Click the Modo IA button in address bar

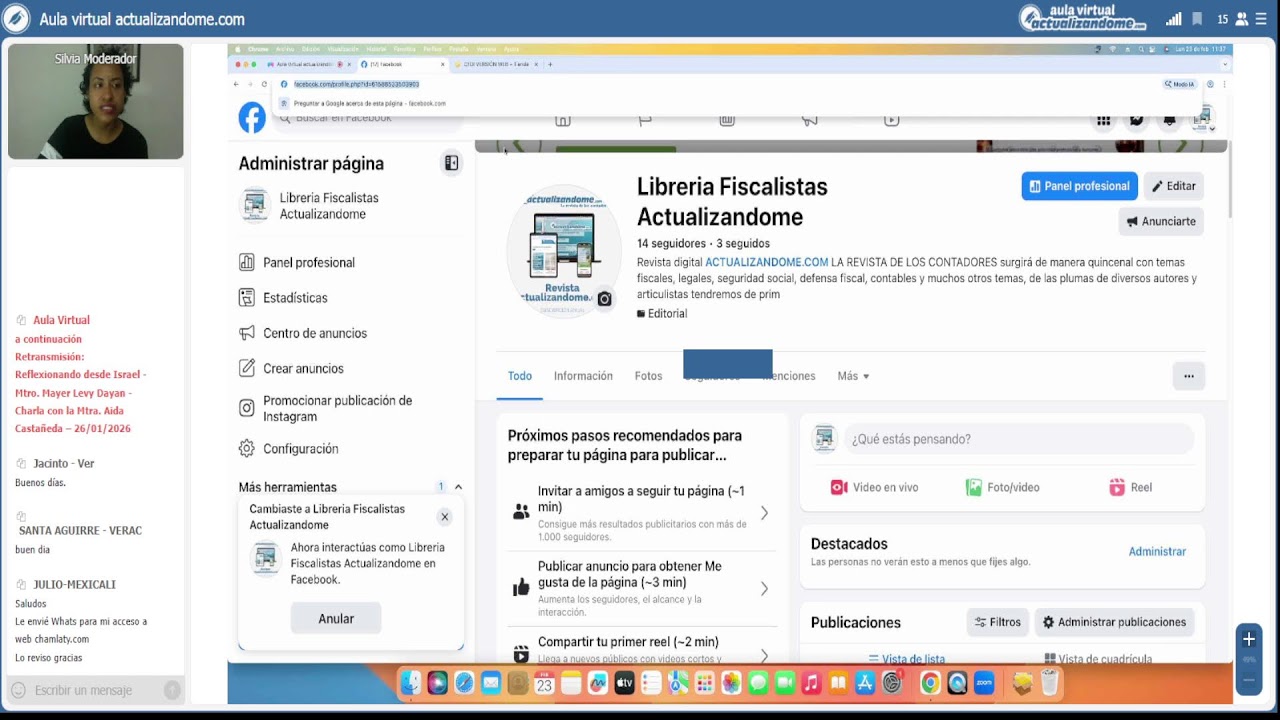point(1180,84)
